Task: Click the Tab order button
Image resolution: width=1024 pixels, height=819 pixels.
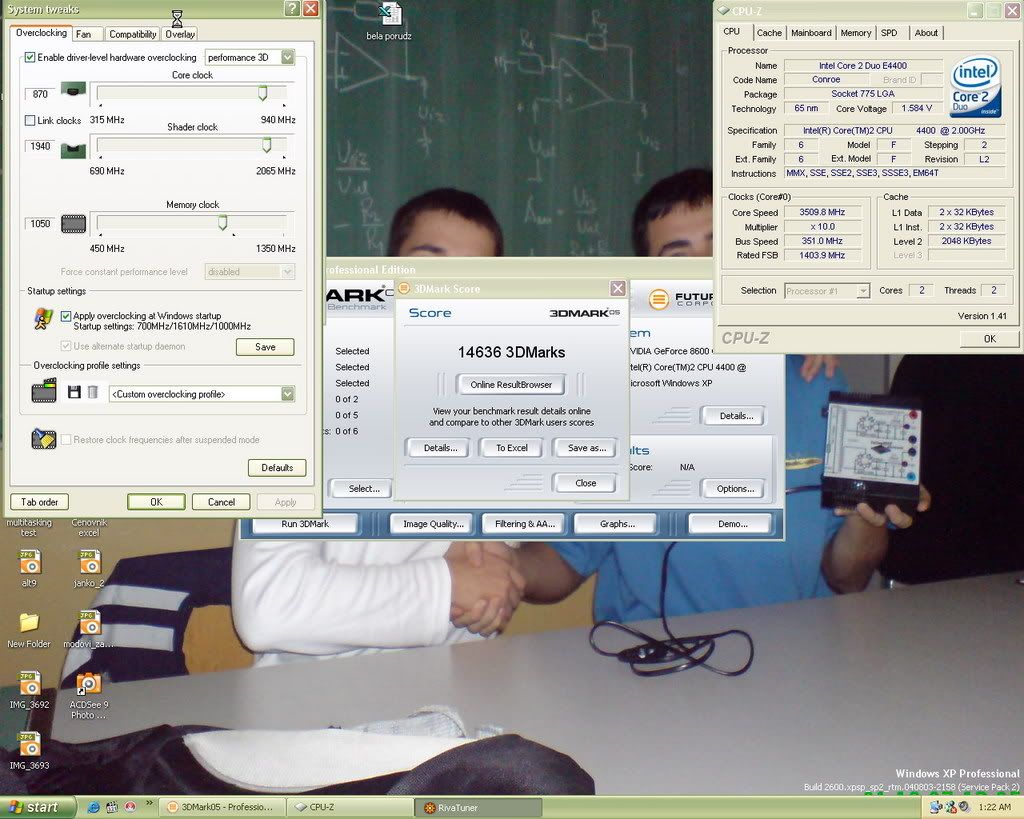Action: [39, 502]
